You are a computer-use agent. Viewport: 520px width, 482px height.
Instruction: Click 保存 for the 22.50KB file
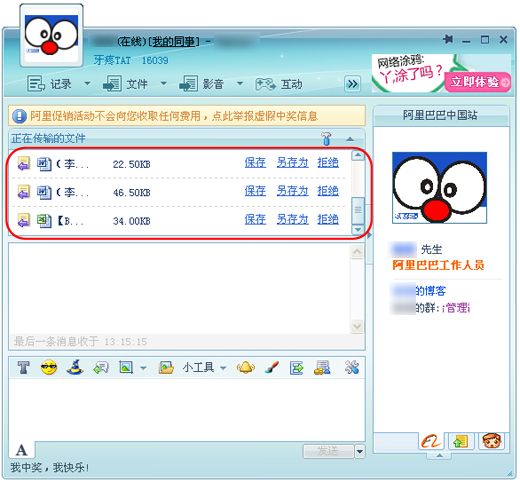coord(255,163)
